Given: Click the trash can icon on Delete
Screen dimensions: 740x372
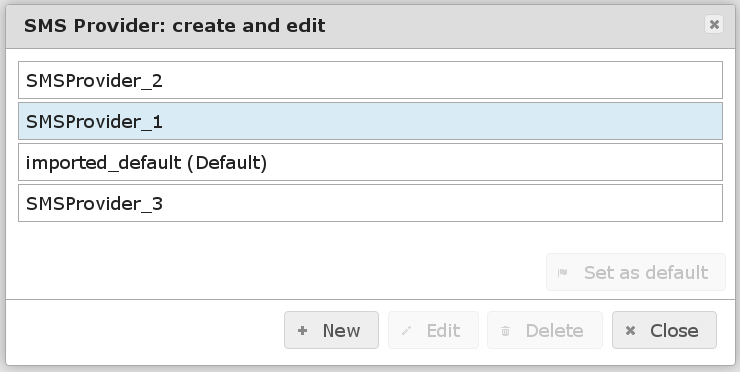Looking at the screenshot, I should pos(505,331).
